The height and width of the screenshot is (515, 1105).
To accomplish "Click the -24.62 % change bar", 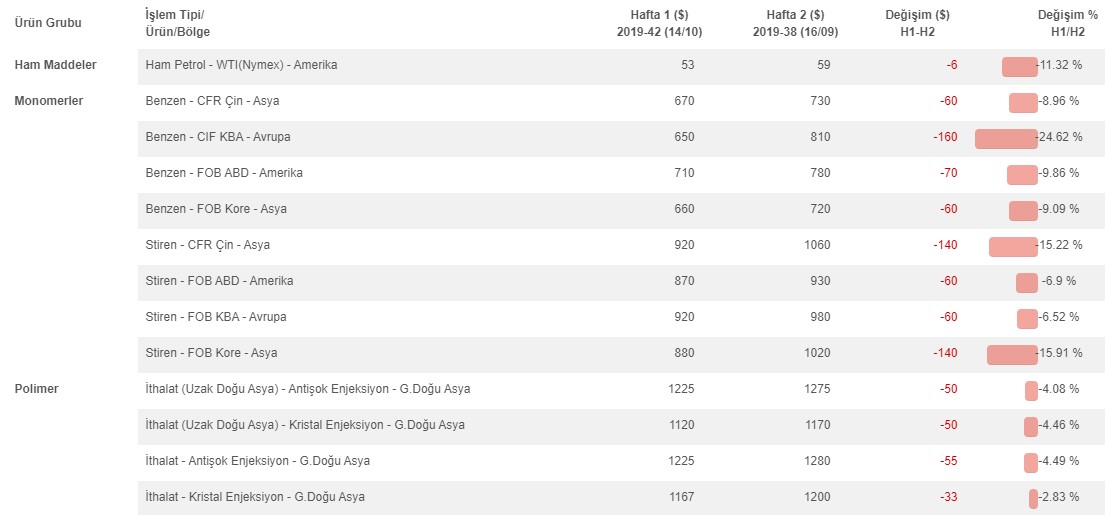I will [1006, 139].
